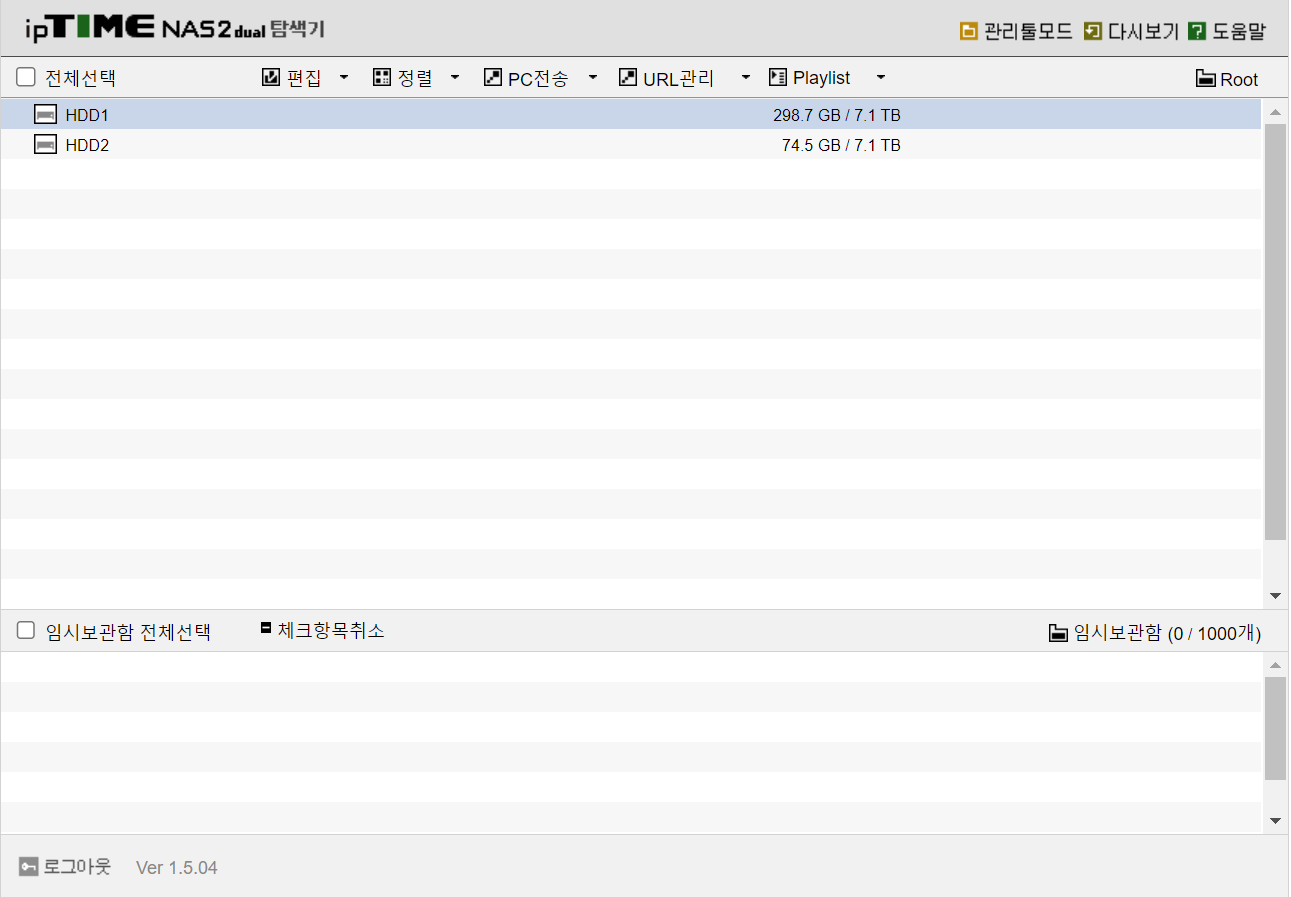
Task: Click the 74.5 GB / 7.1 TB value
Action: click(841, 145)
